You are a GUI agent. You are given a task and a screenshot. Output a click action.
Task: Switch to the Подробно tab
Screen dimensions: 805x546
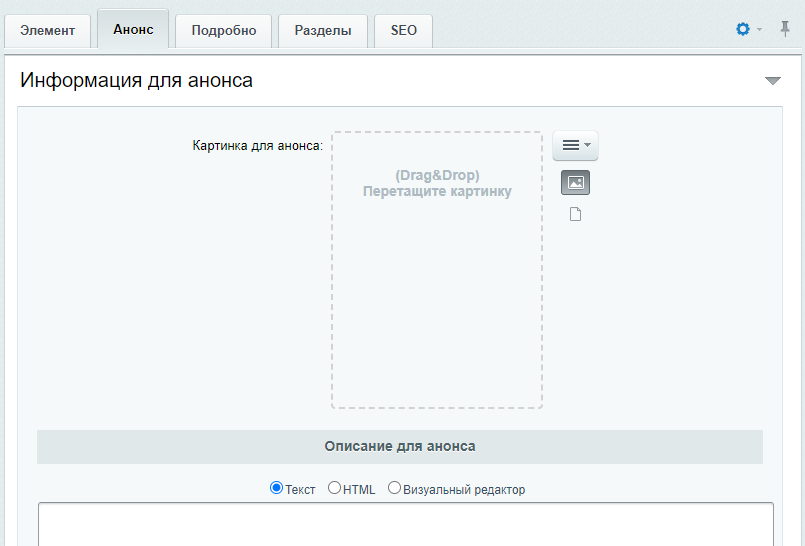tap(223, 31)
